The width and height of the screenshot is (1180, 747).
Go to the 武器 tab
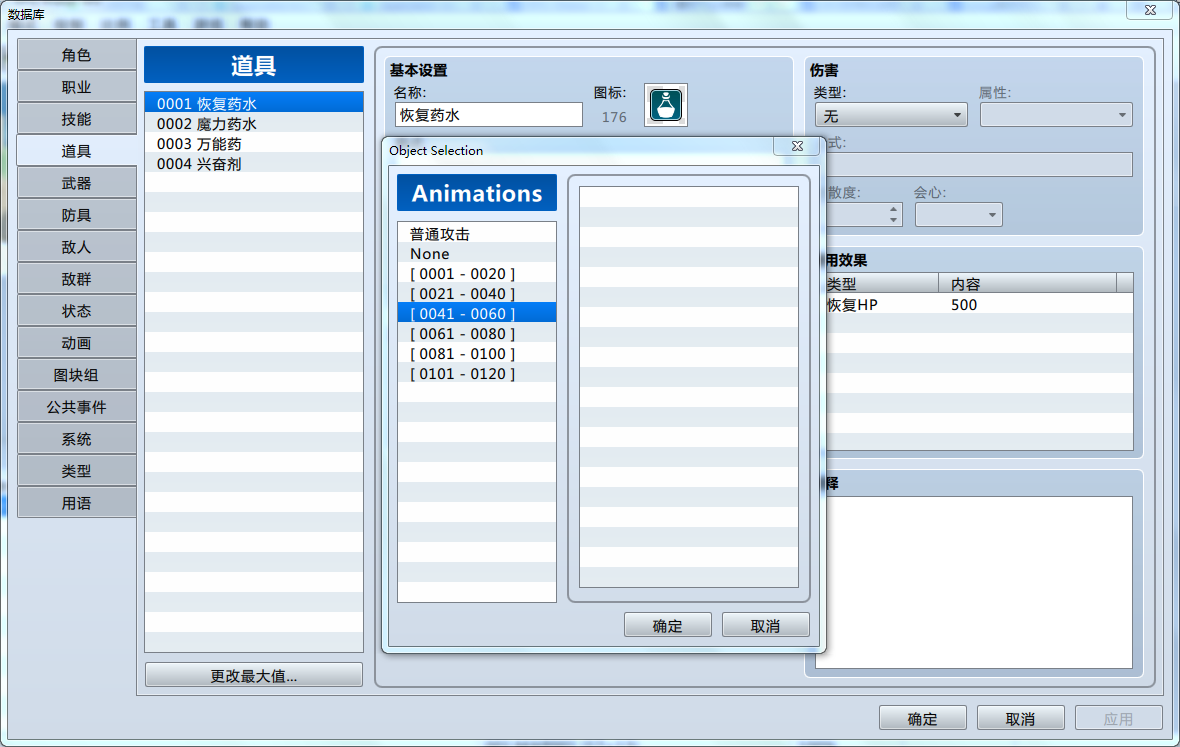[x=77, y=183]
